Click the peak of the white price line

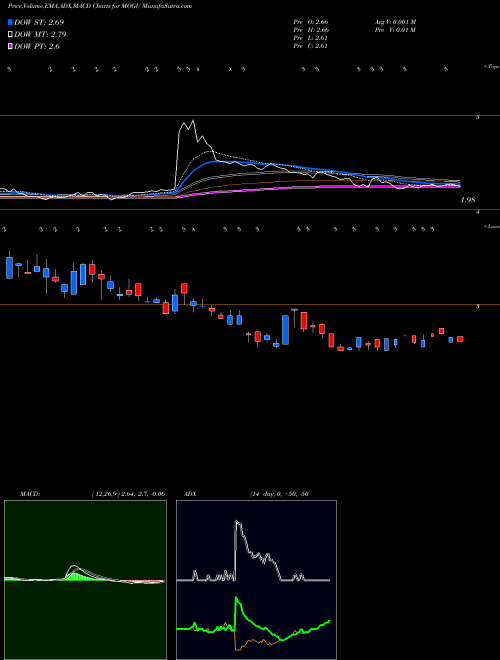[x=193, y=121]
